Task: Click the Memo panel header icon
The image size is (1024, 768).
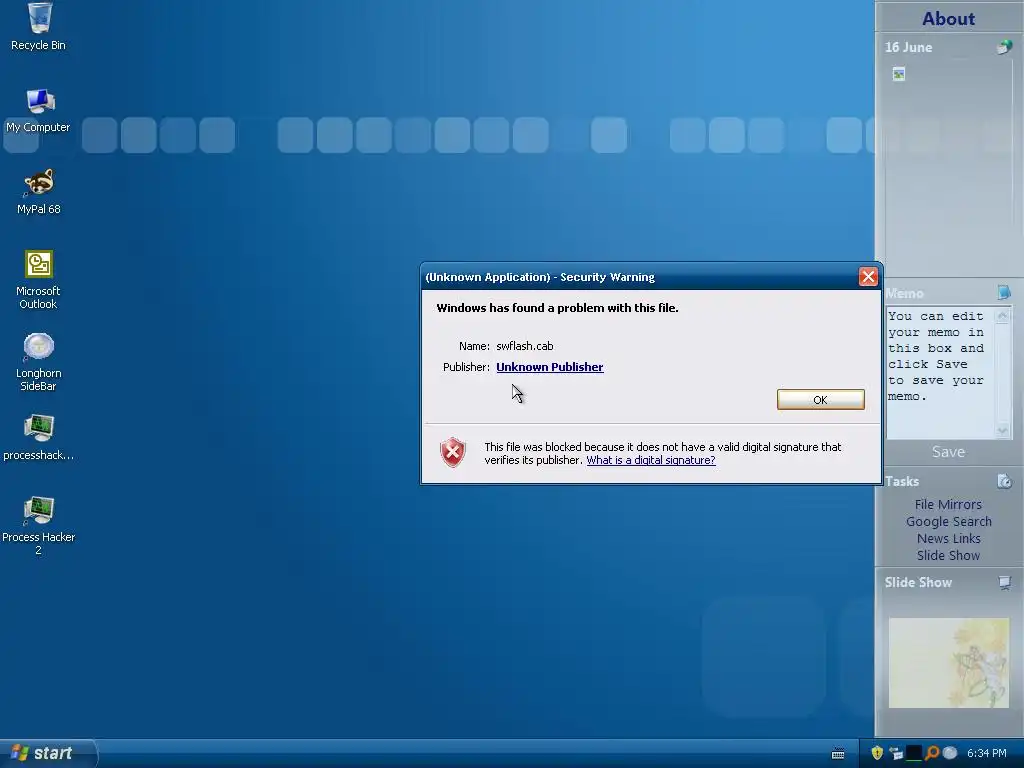Action: point(1004,293)
